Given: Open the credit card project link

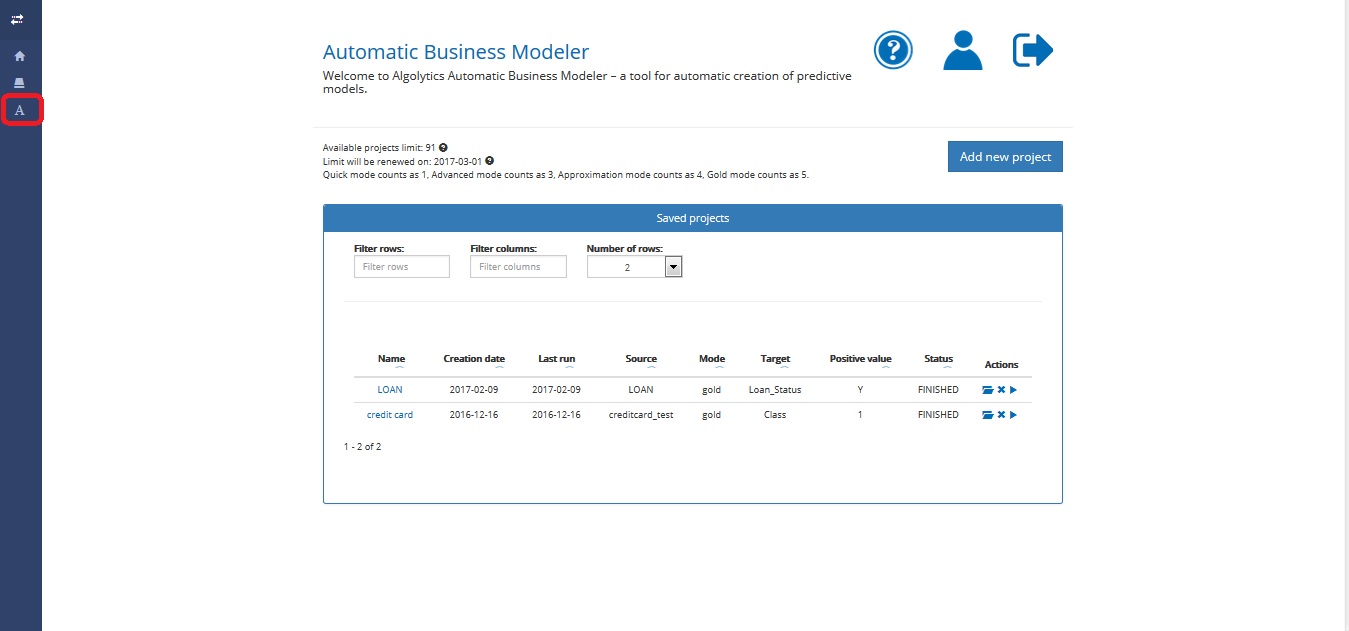Looking at the screenshot, I should (390, 415).
